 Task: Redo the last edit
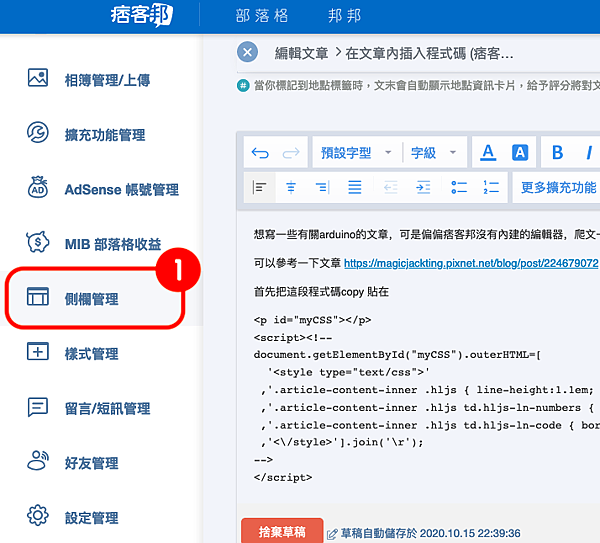point(291,153)
